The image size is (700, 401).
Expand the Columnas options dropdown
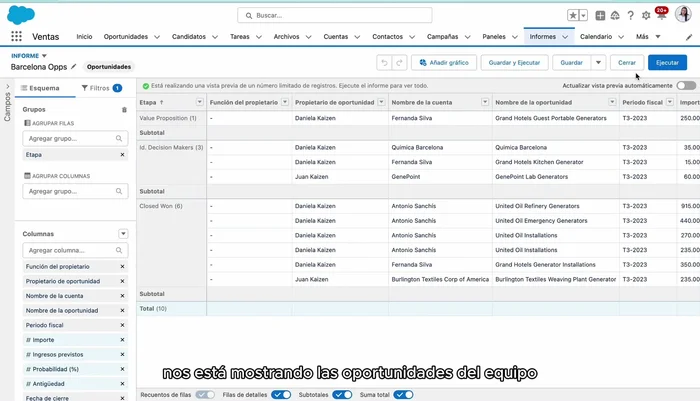pos(123,234)
